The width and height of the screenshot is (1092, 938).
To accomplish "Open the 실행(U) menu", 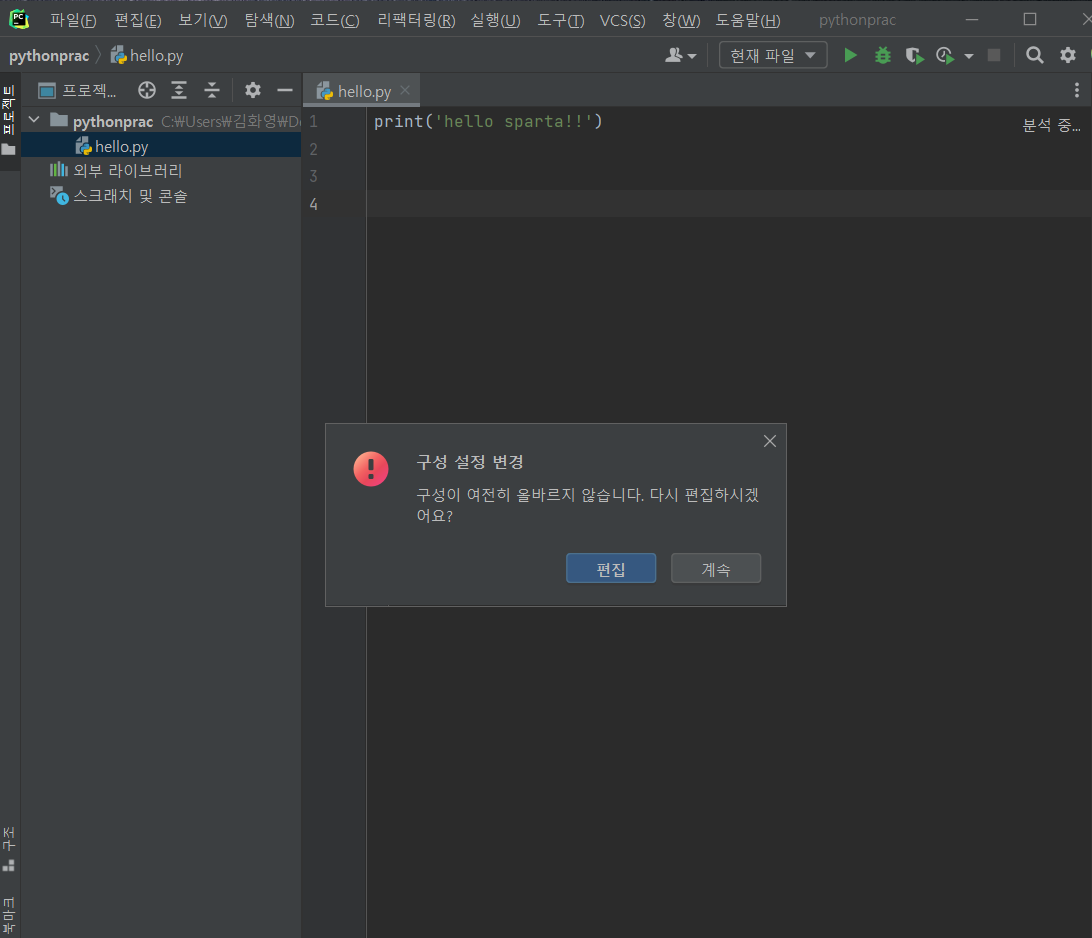I will [495, 20].
